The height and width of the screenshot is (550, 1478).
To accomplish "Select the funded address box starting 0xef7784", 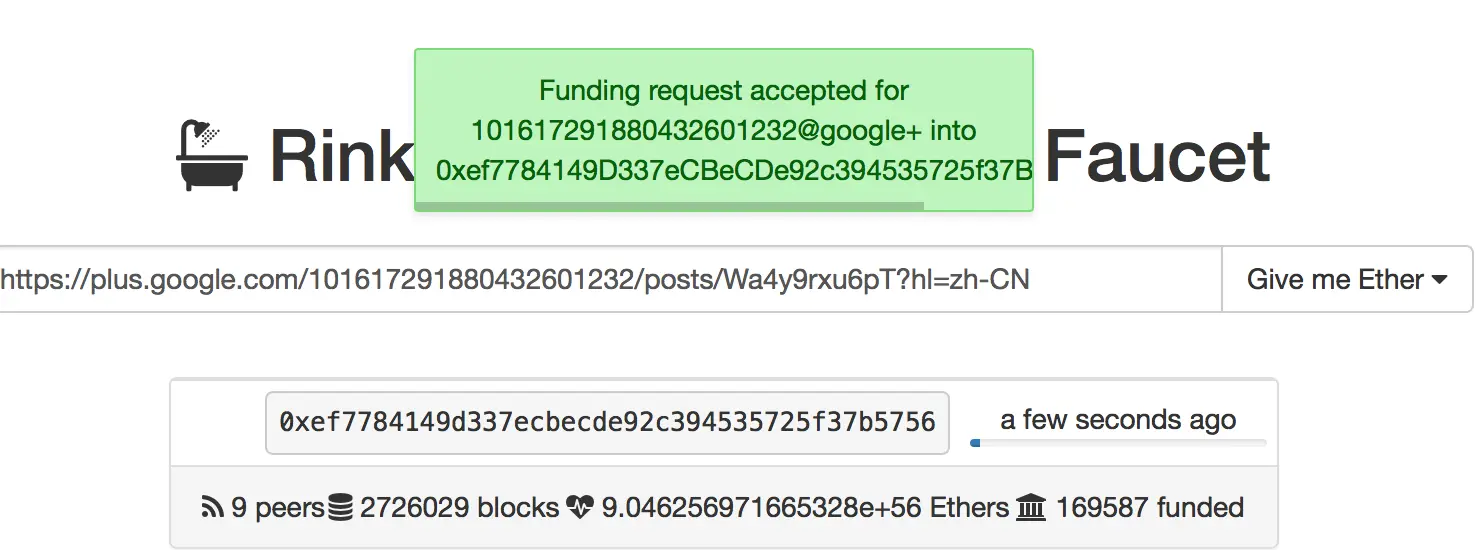I will coord(607,423).
